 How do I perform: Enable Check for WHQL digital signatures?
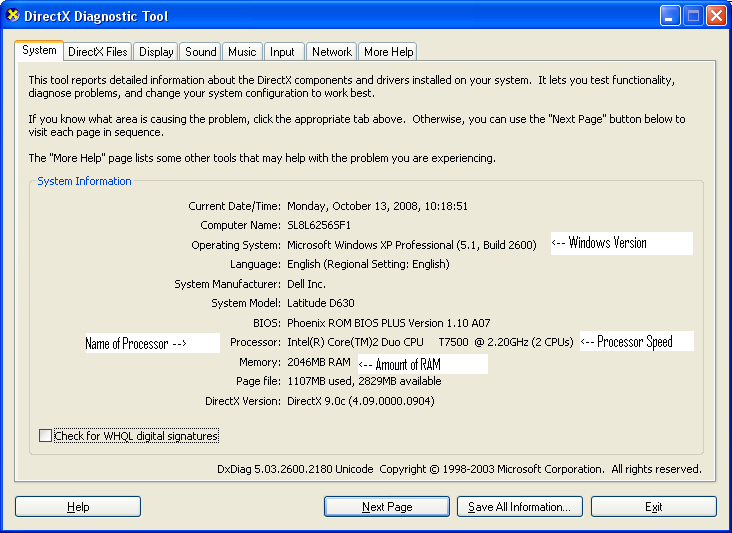tap(45, 436)
